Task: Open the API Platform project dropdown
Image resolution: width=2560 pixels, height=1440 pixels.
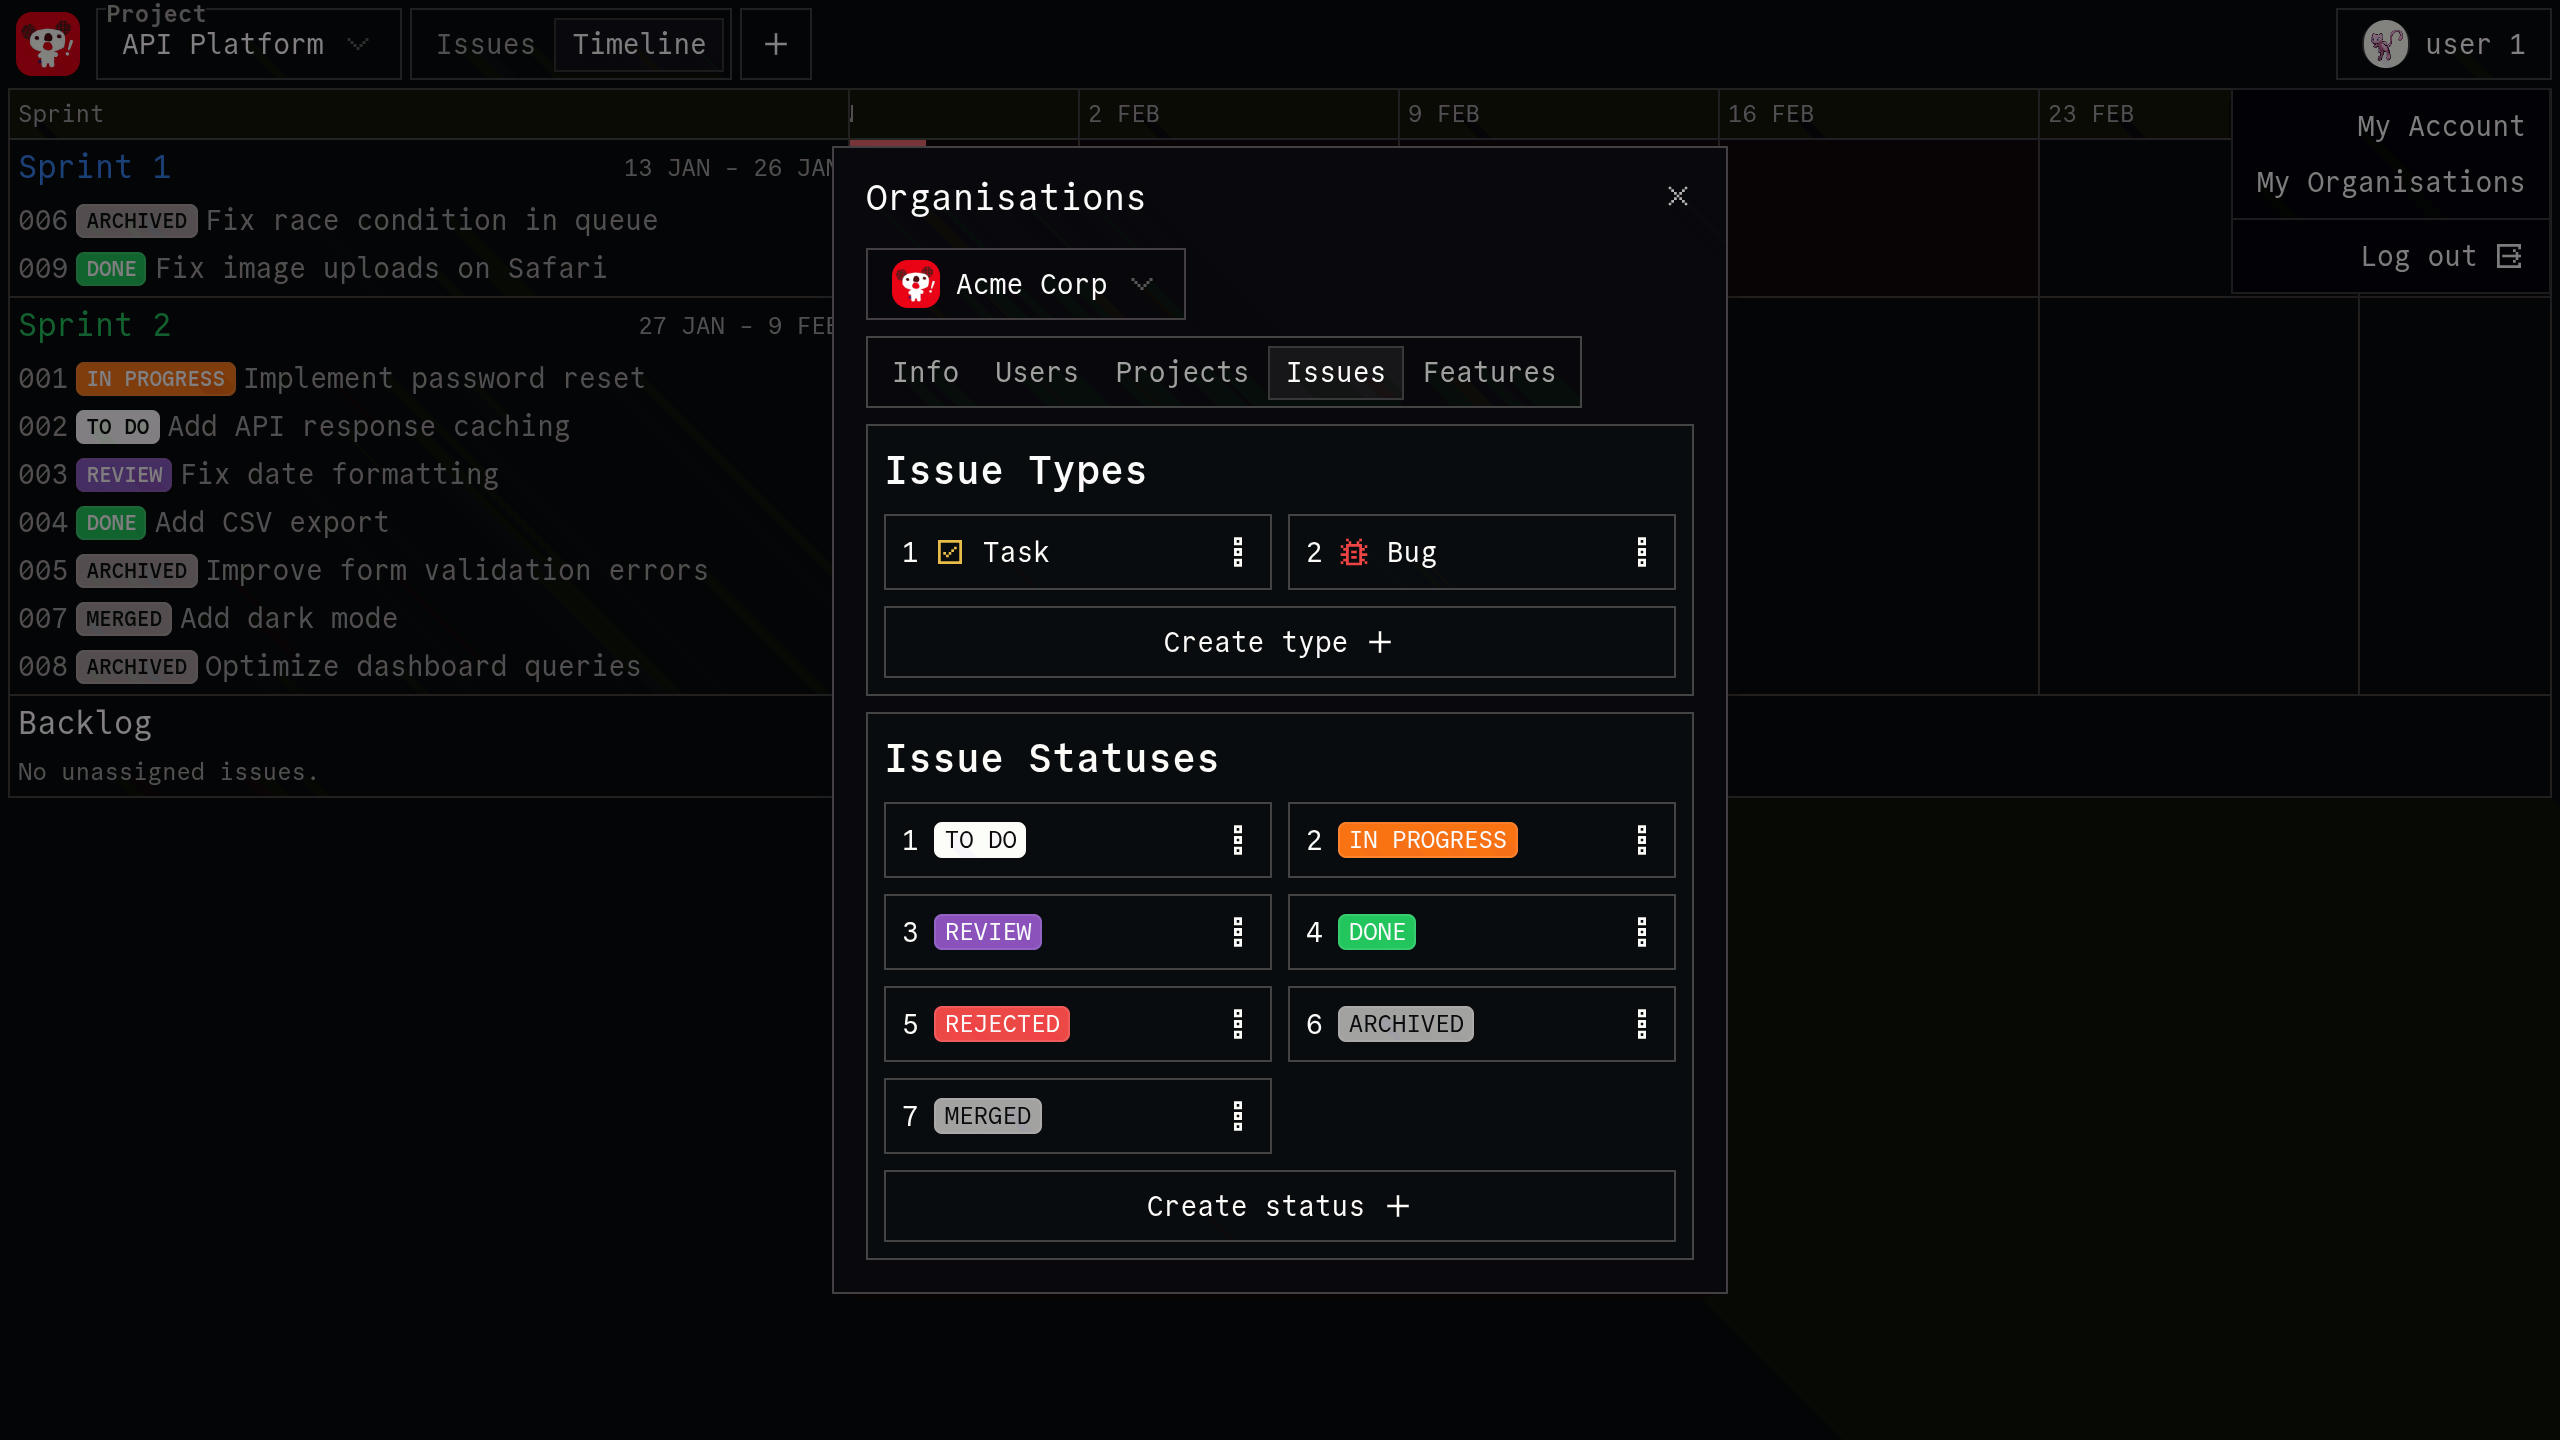Action: pyautogui.click(x=248, y=44)
